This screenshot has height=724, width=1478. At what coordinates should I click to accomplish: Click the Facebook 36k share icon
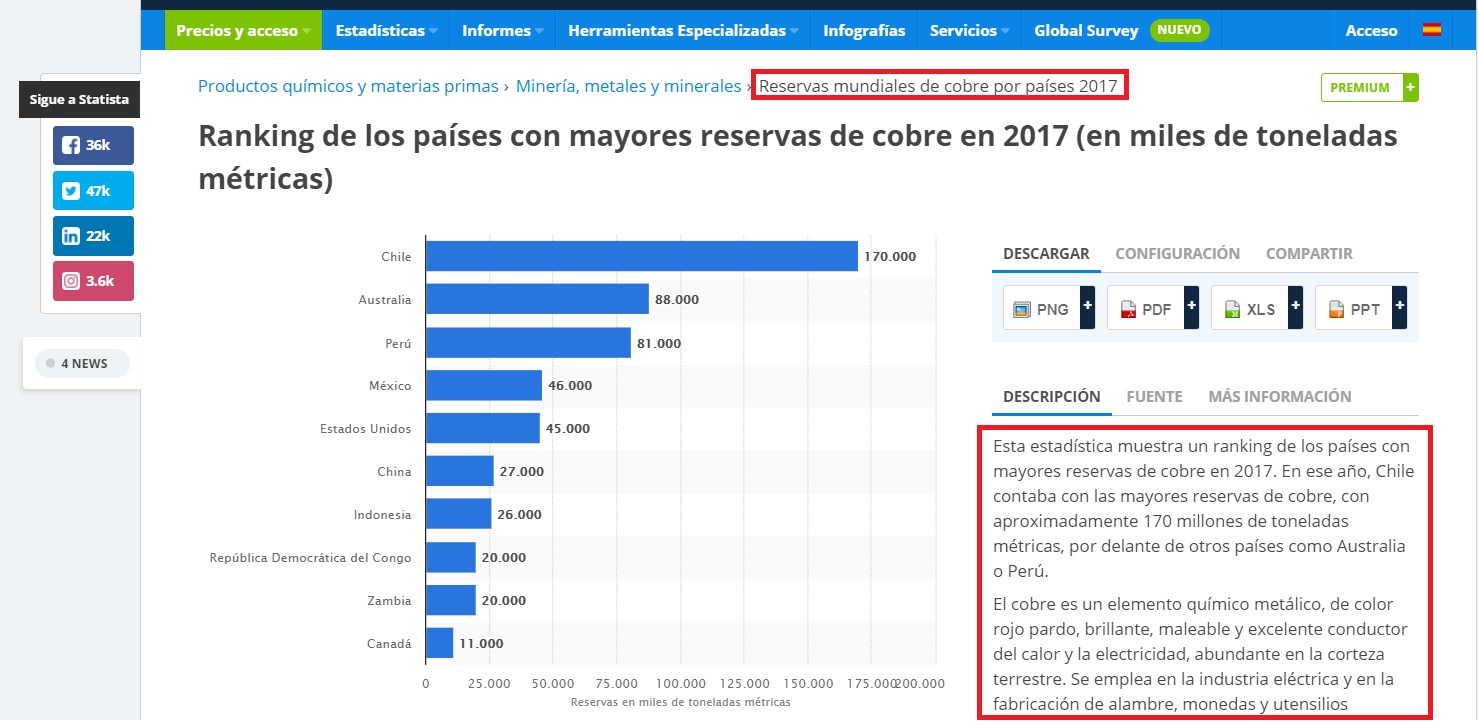pyautogui.click(x=93, y=145)
